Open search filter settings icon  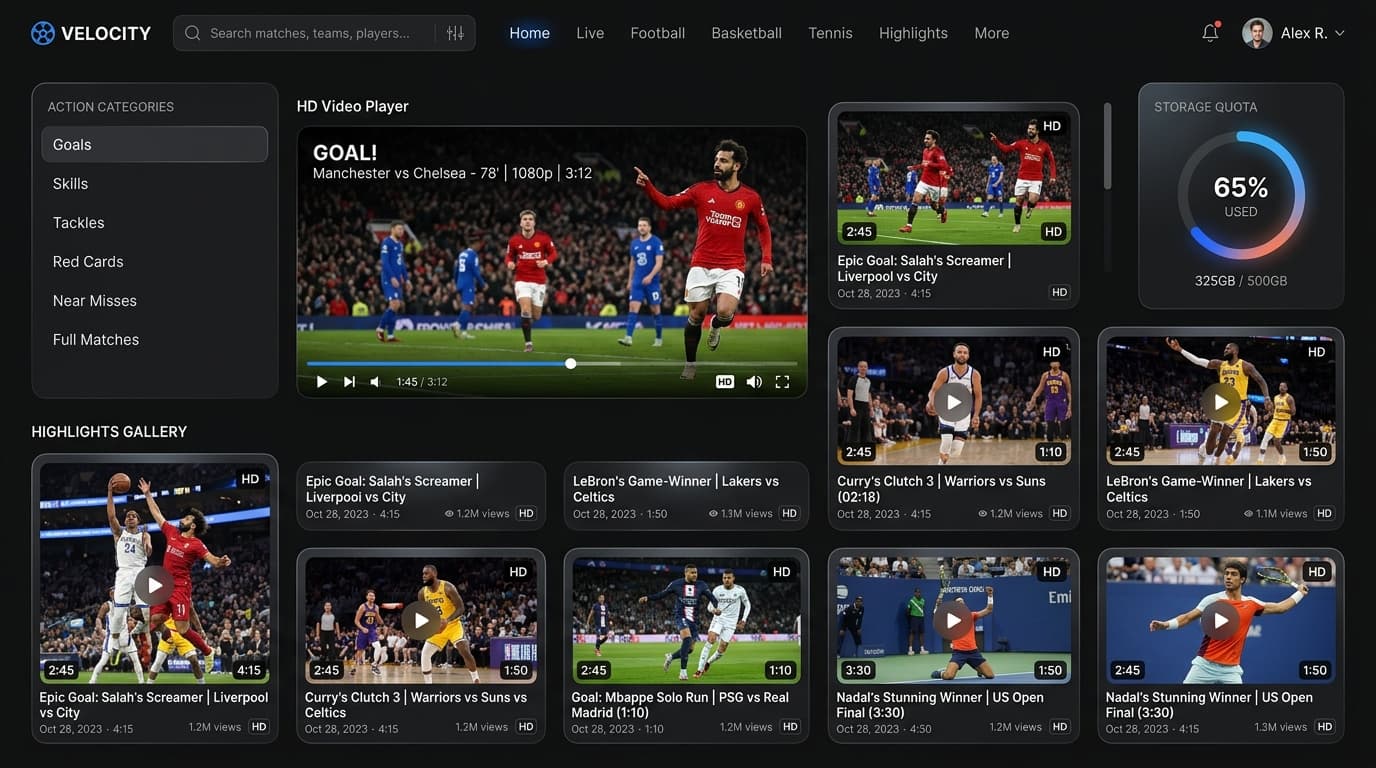(x=455, y=33)
